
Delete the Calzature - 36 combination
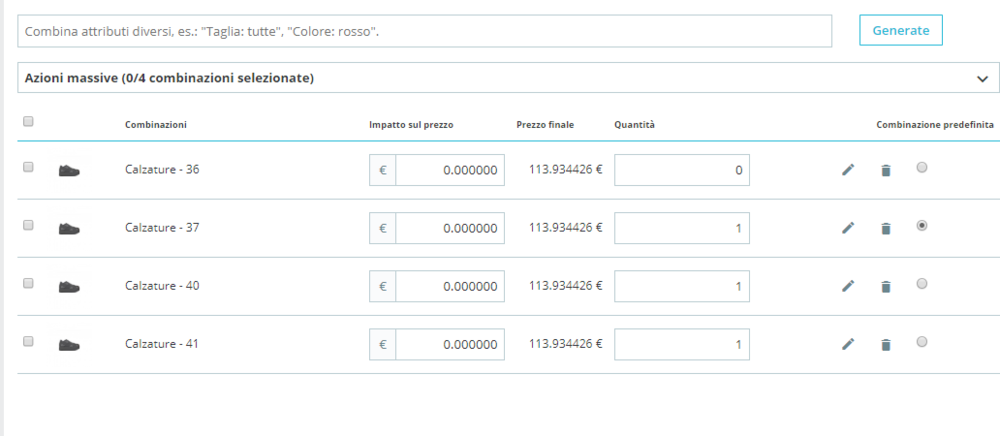[x=885, y=170]
